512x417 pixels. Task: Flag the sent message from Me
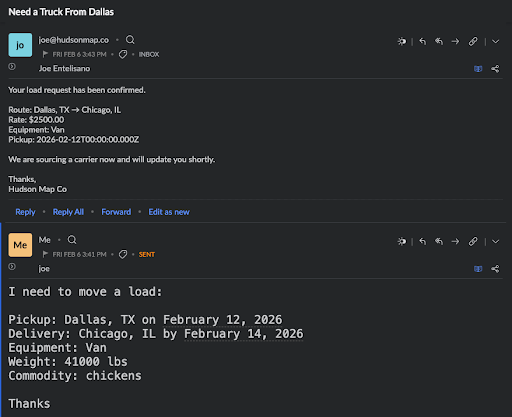[45, 254]
